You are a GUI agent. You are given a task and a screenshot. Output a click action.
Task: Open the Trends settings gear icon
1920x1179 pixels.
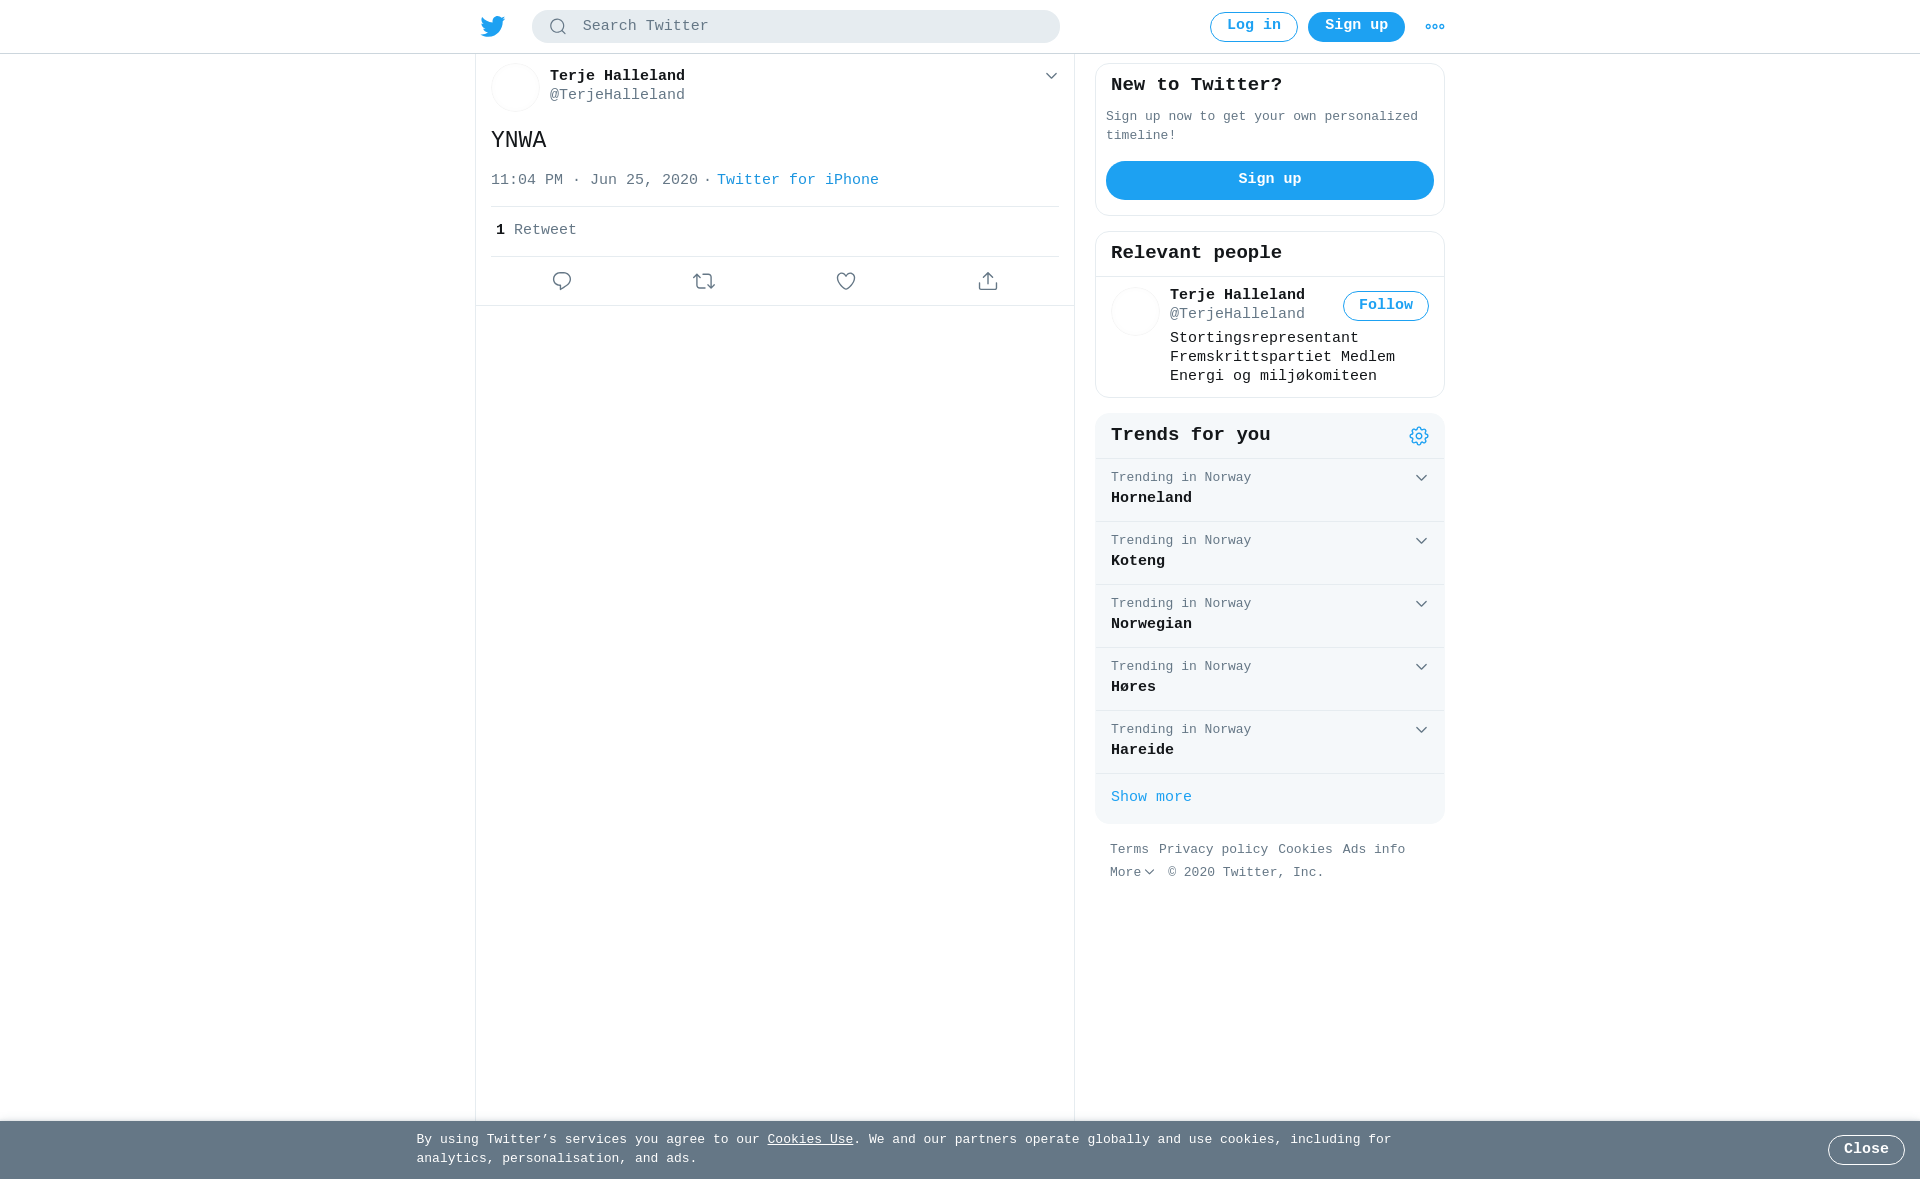[x=1419, y=436]
